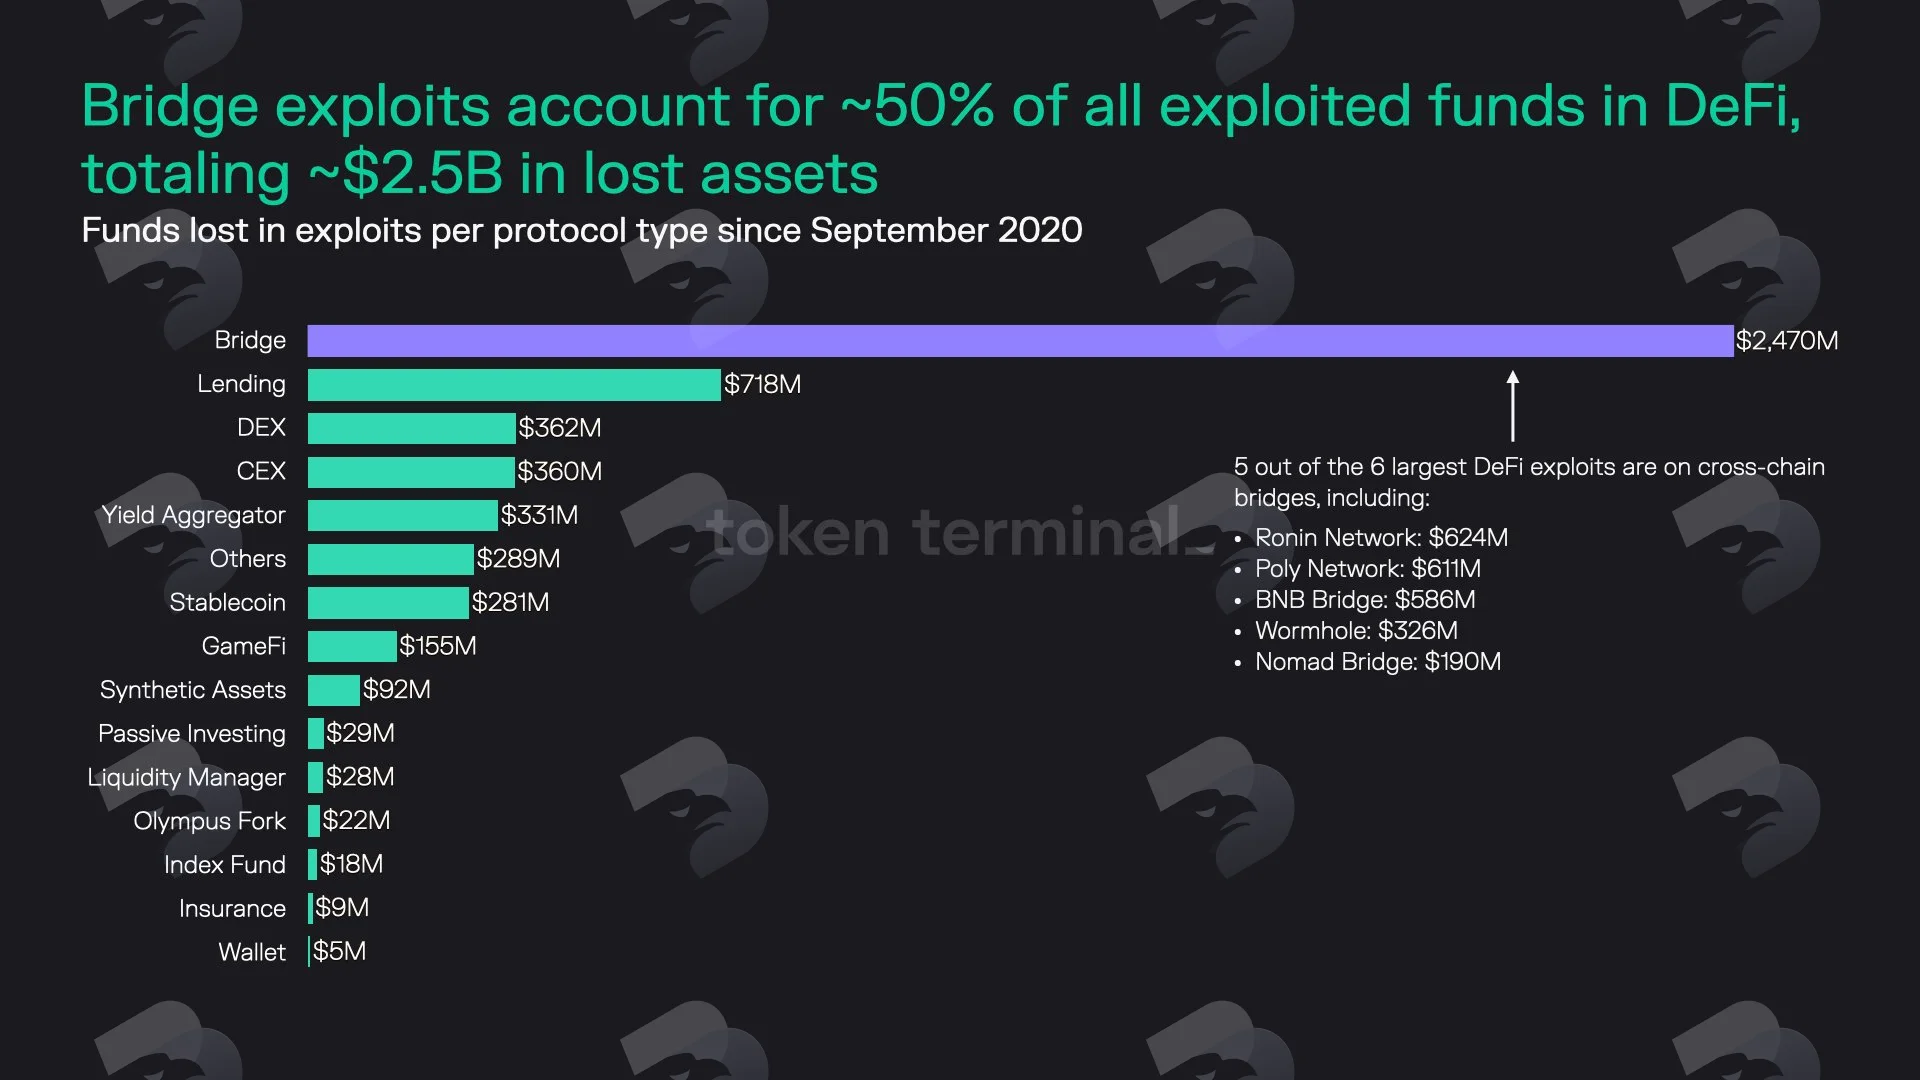
Task: Click the token terminal watermark logo
Action: [958, 531]
